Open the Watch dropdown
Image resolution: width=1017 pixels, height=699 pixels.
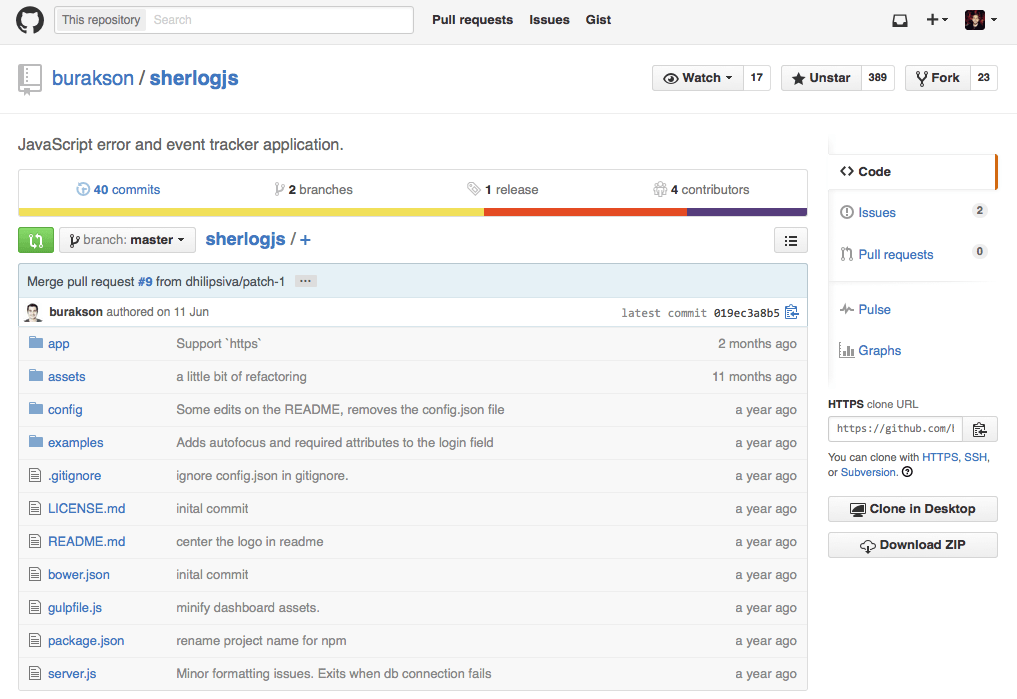click(x=697, y=78)
